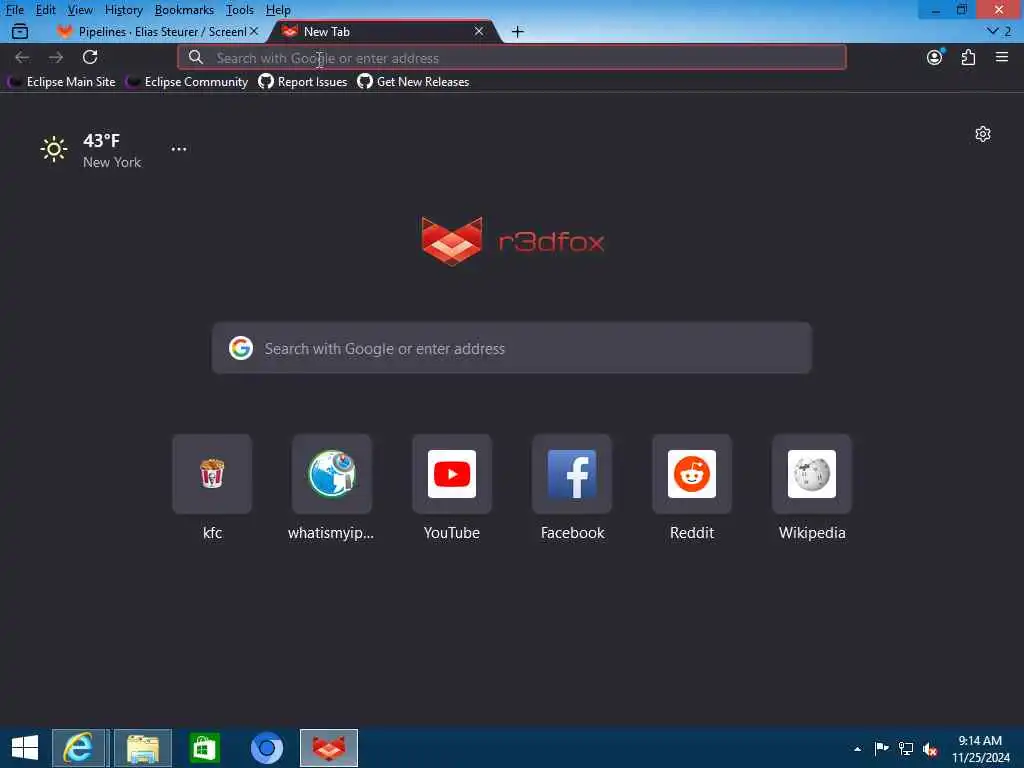This screenshot has height=768, width=1024.
Task: Open Action Center flag tray icon
Action: [881, 748]
